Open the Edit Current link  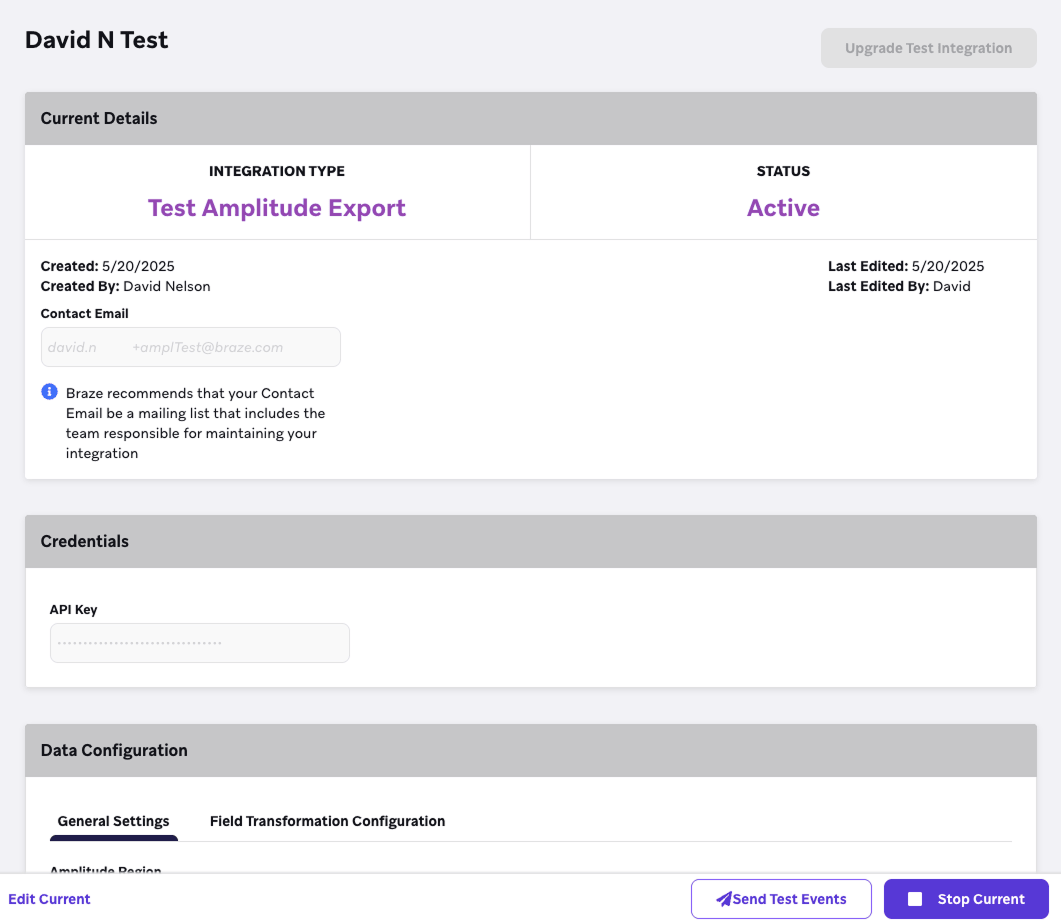pos(49,898)
